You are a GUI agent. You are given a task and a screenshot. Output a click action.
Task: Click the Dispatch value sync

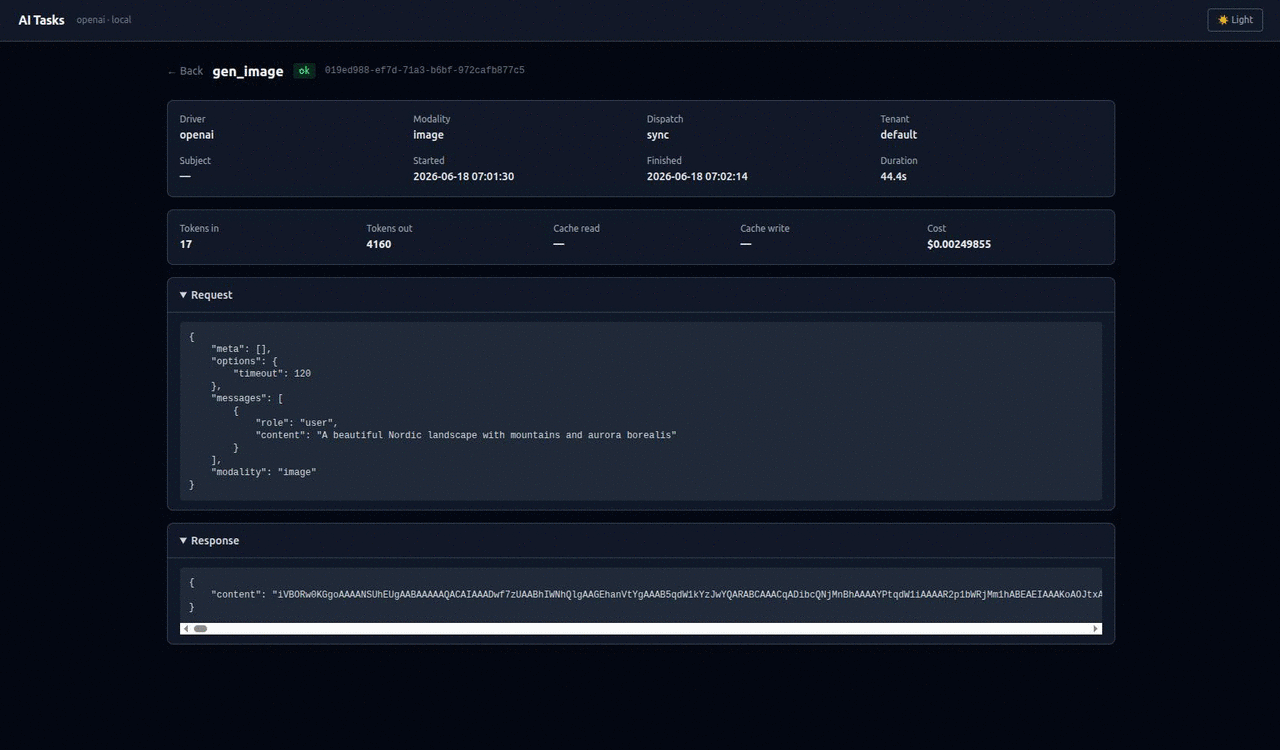click(658, 135)
